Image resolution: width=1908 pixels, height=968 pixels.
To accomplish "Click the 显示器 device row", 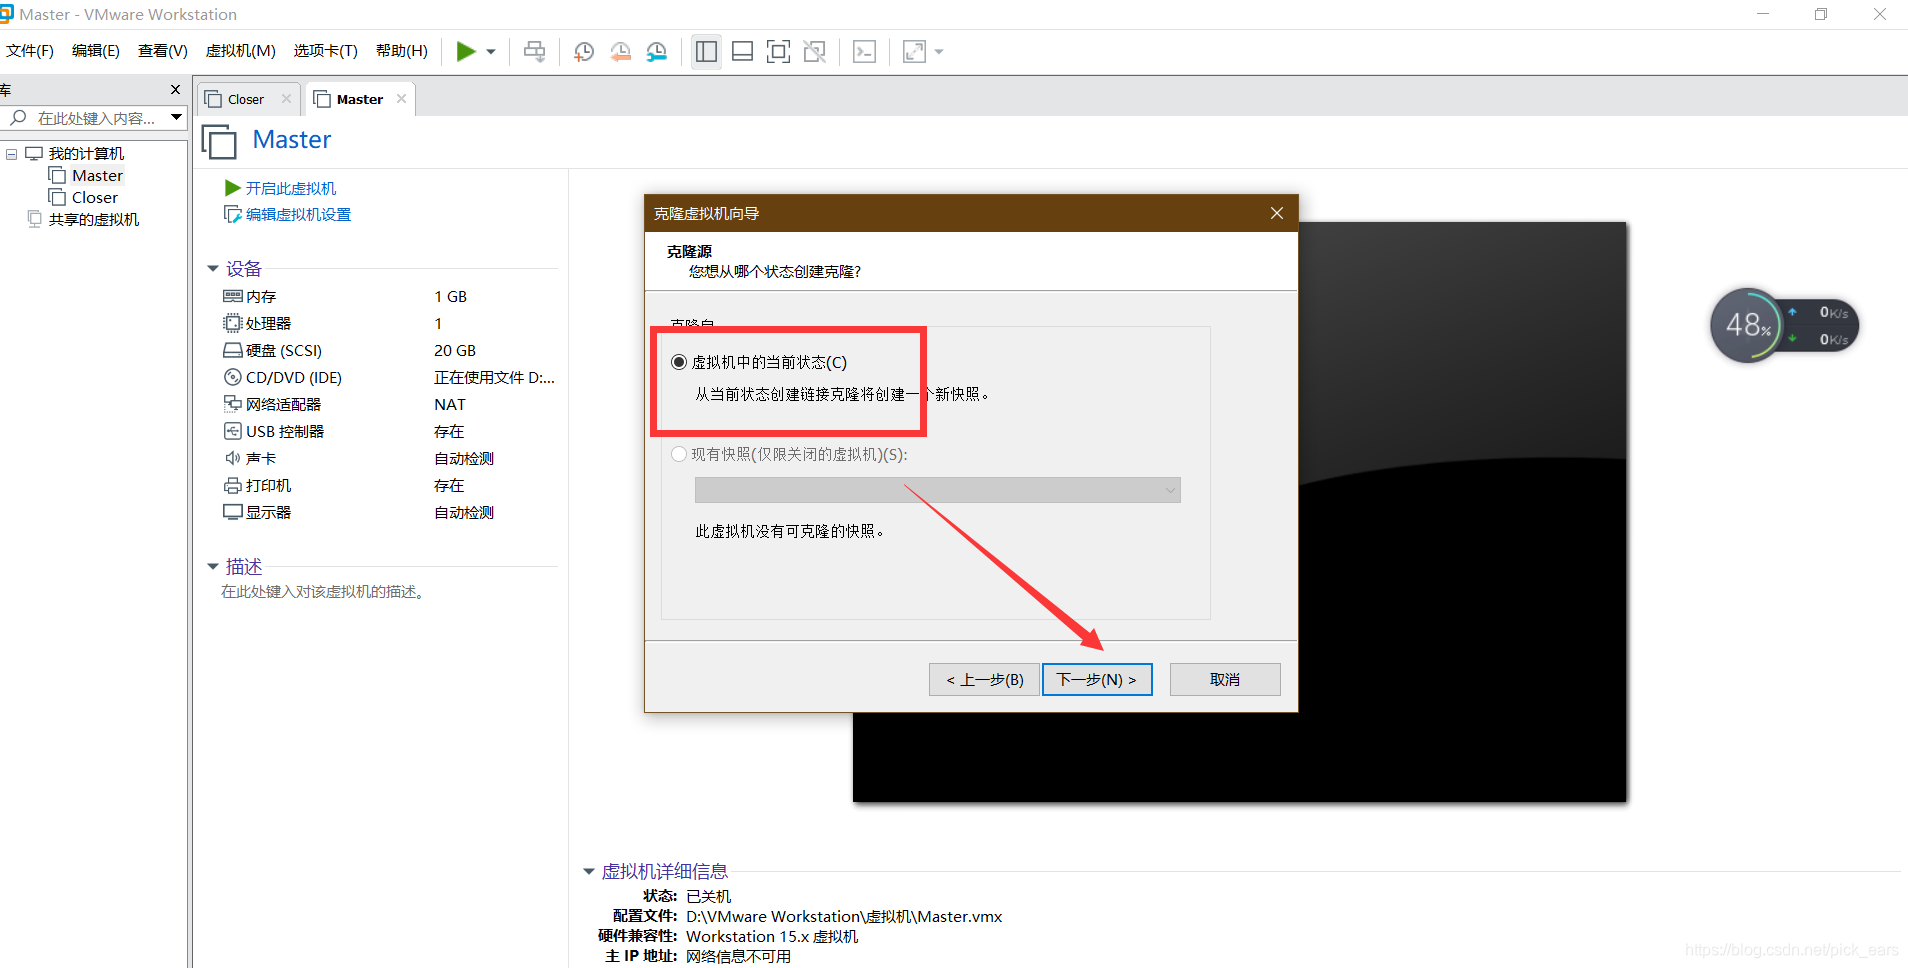I will click(x=388, y=513).
